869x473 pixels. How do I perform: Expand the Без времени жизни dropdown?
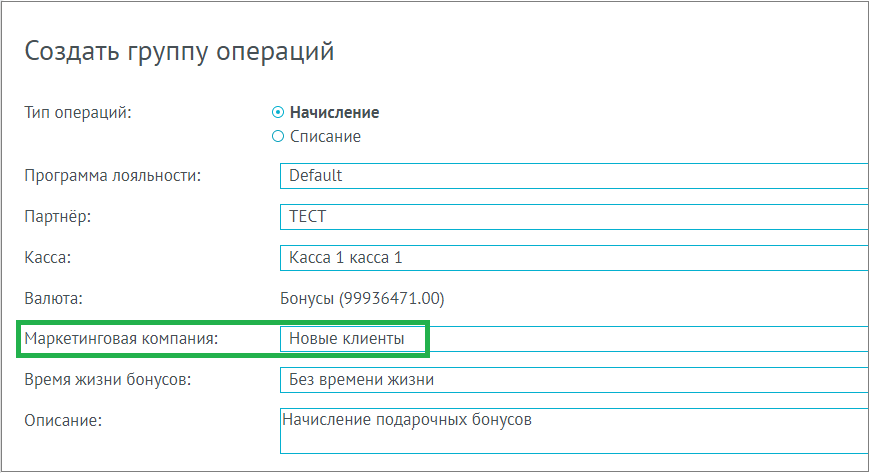574,380
